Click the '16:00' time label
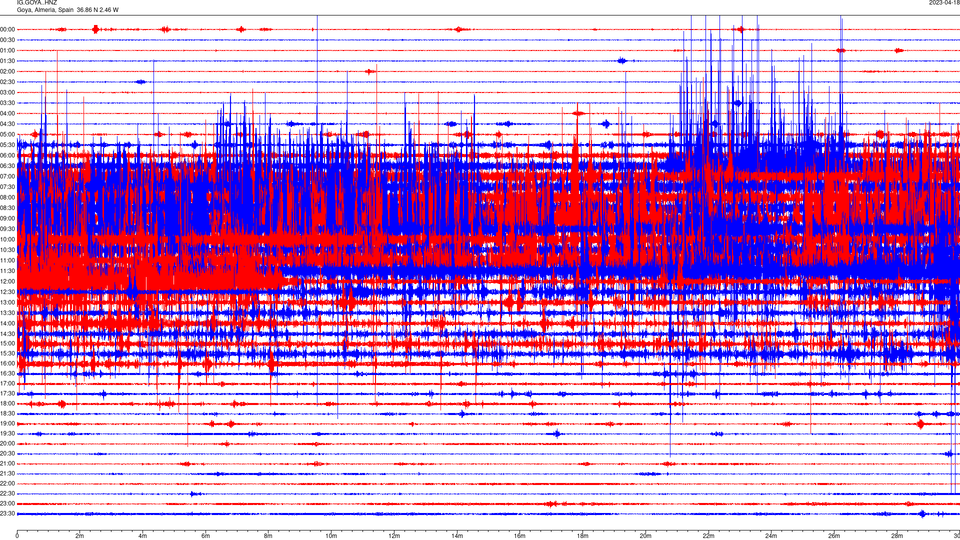 click(7, 363)
